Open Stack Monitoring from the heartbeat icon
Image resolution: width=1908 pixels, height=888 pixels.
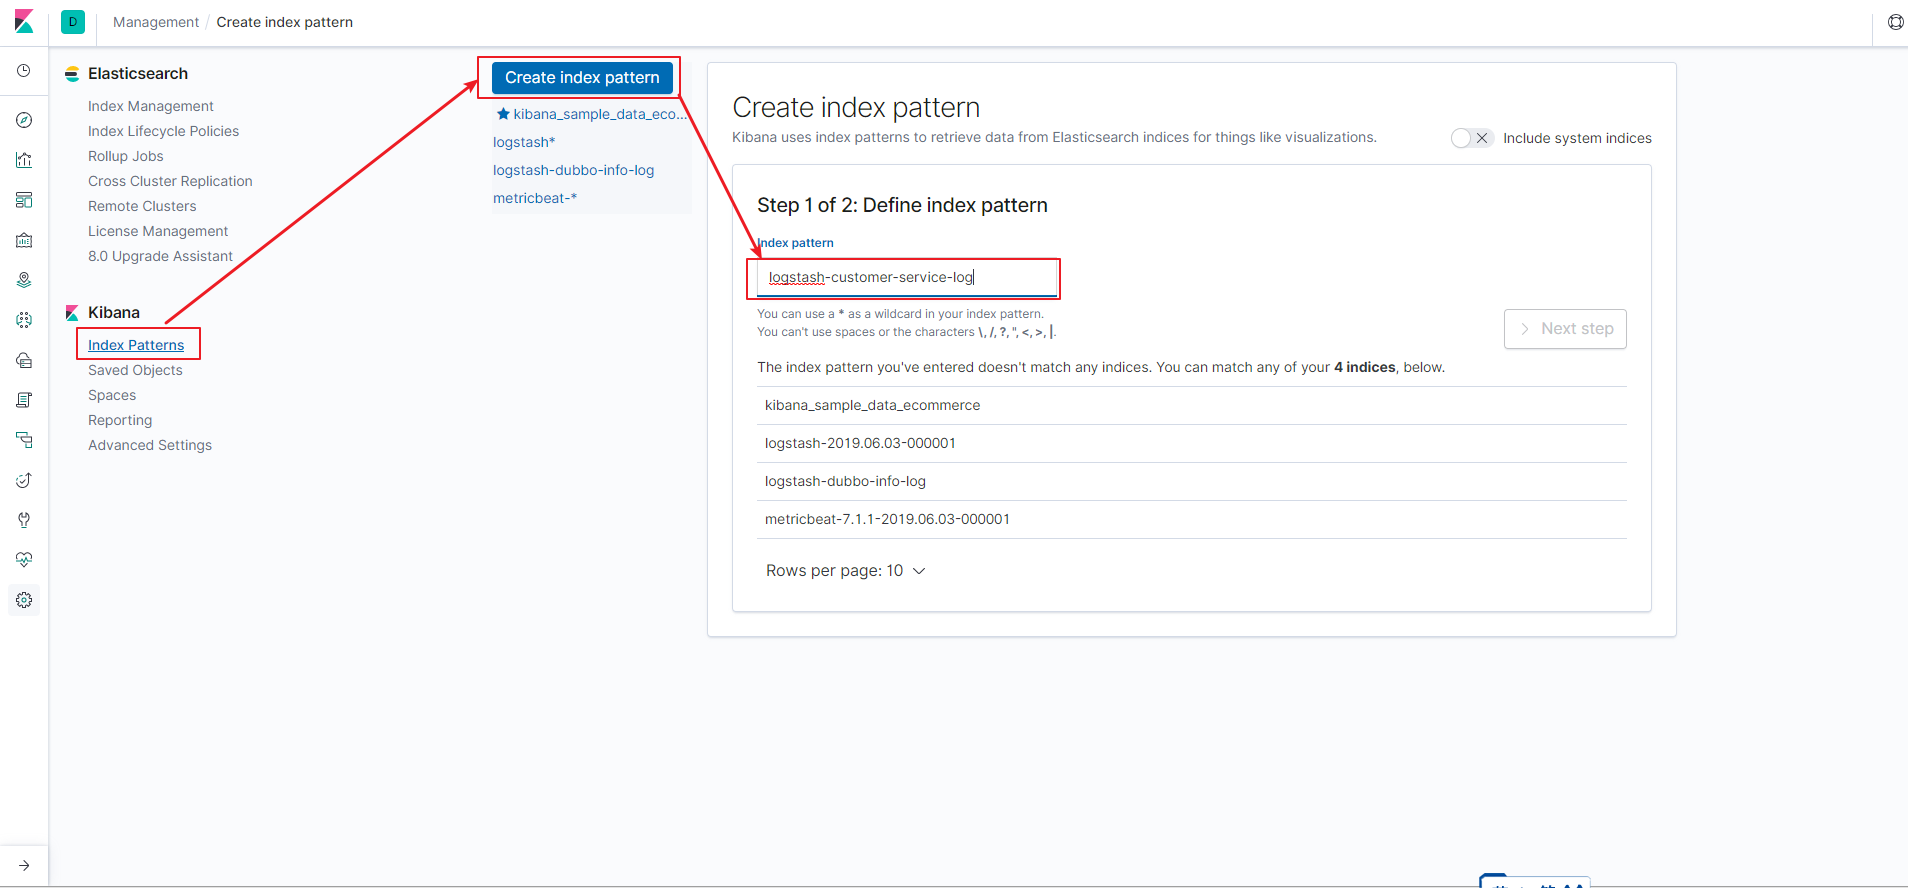24,560
